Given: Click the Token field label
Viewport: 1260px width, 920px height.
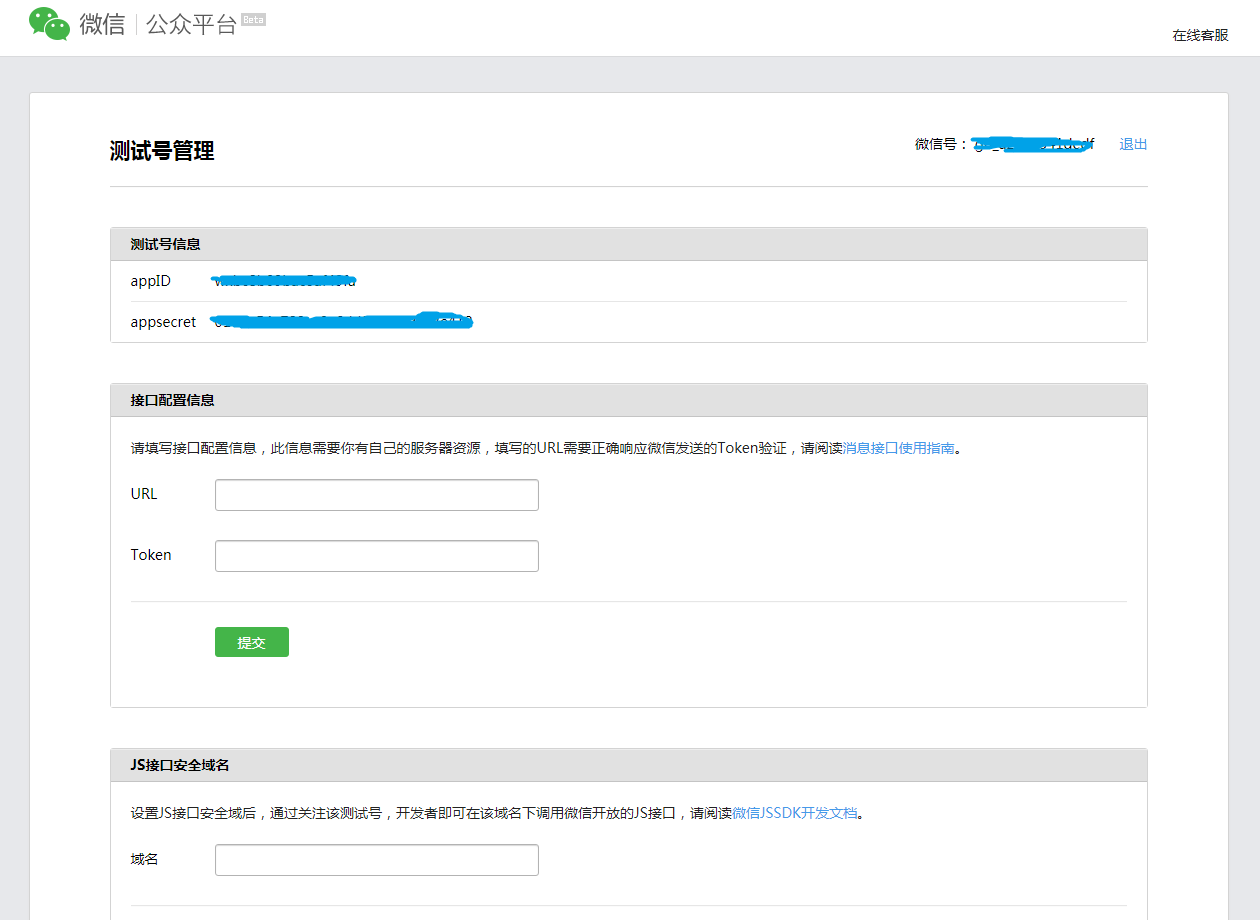Looking at the screenshot, I should [151, 555].
